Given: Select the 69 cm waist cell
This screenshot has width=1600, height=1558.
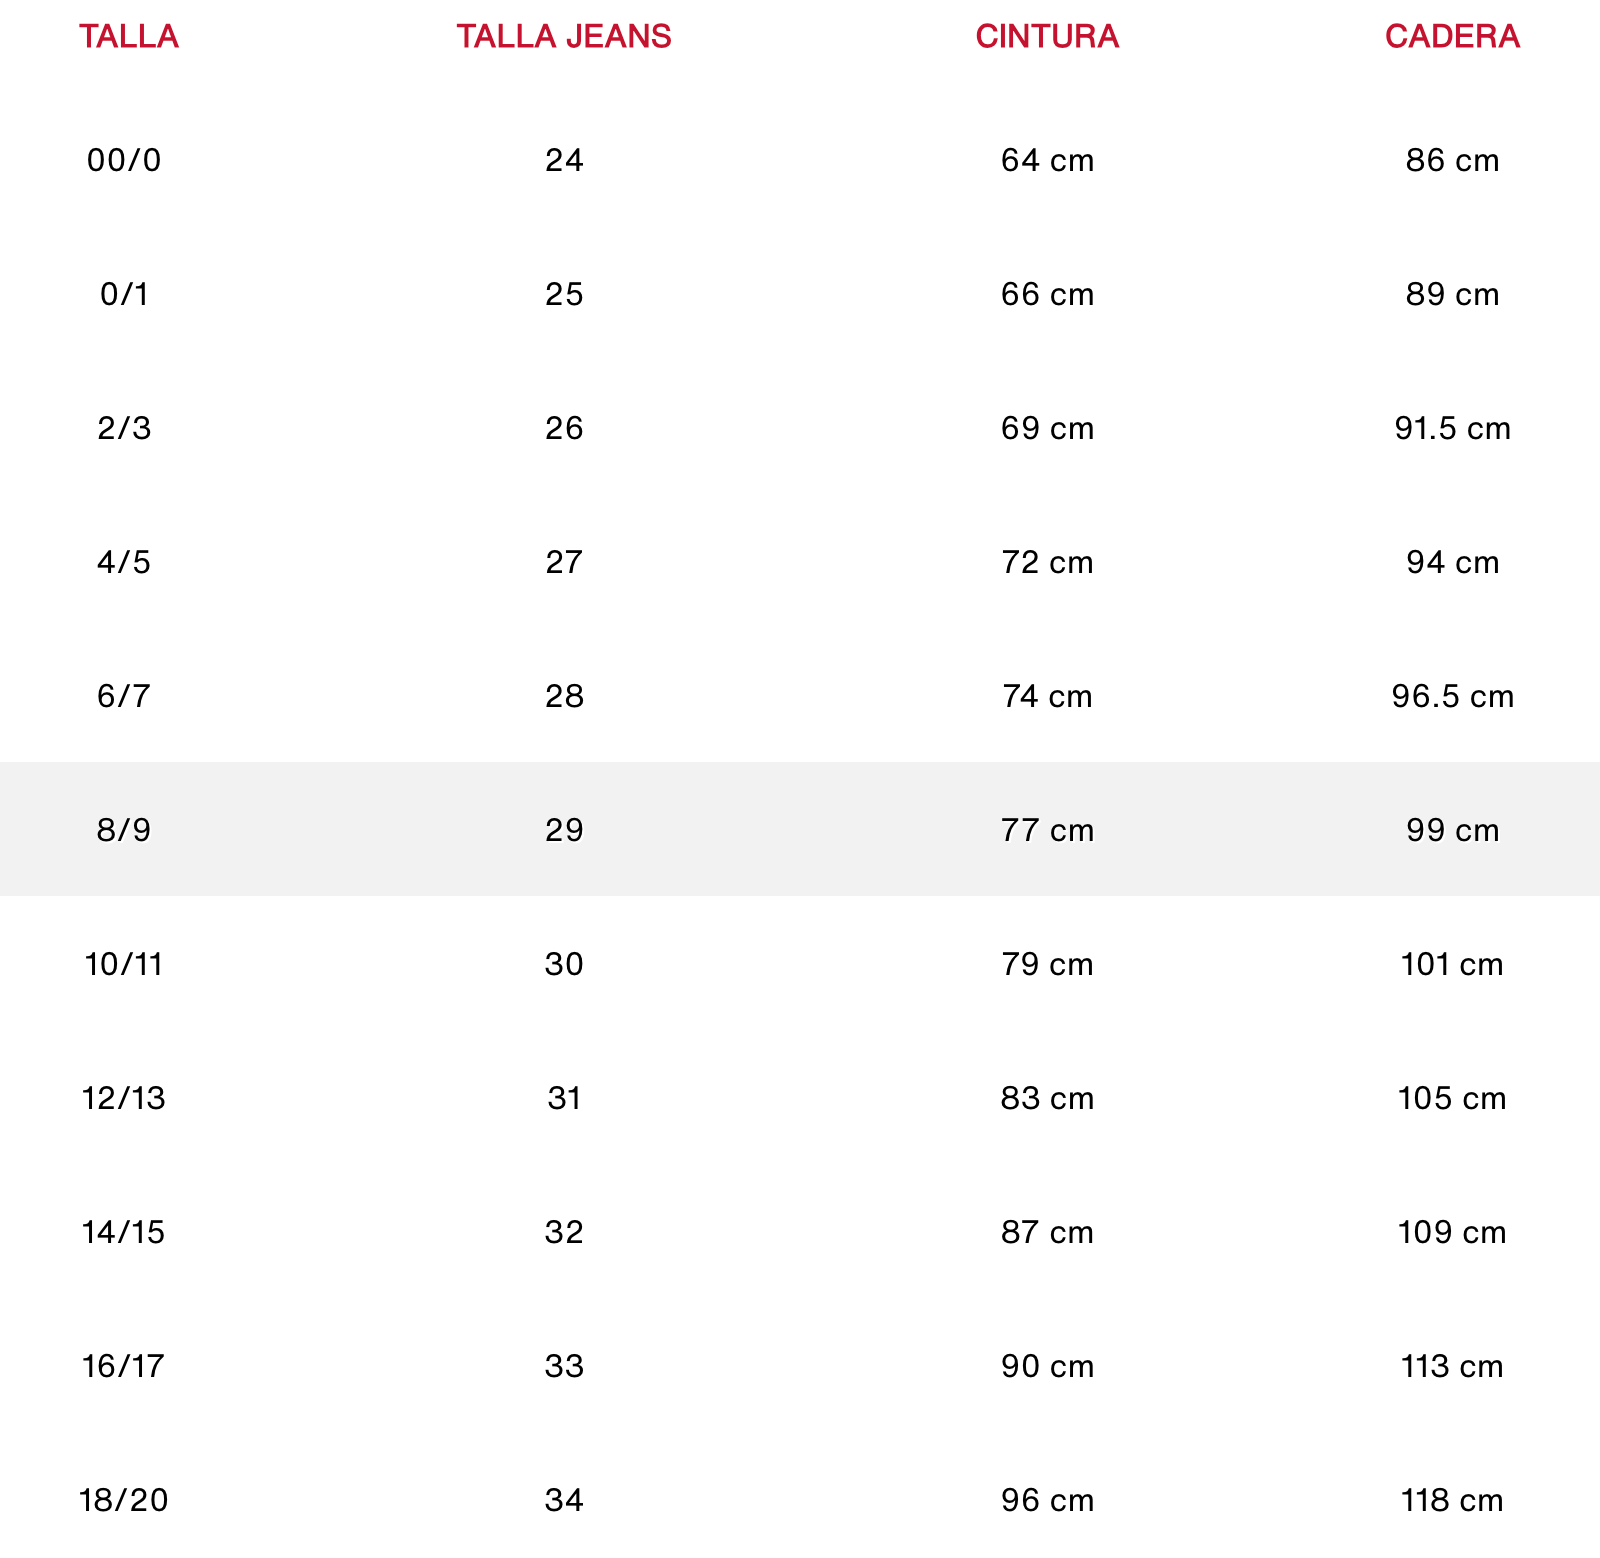Looking at the screenshot, I should [x=1047, y=428].
